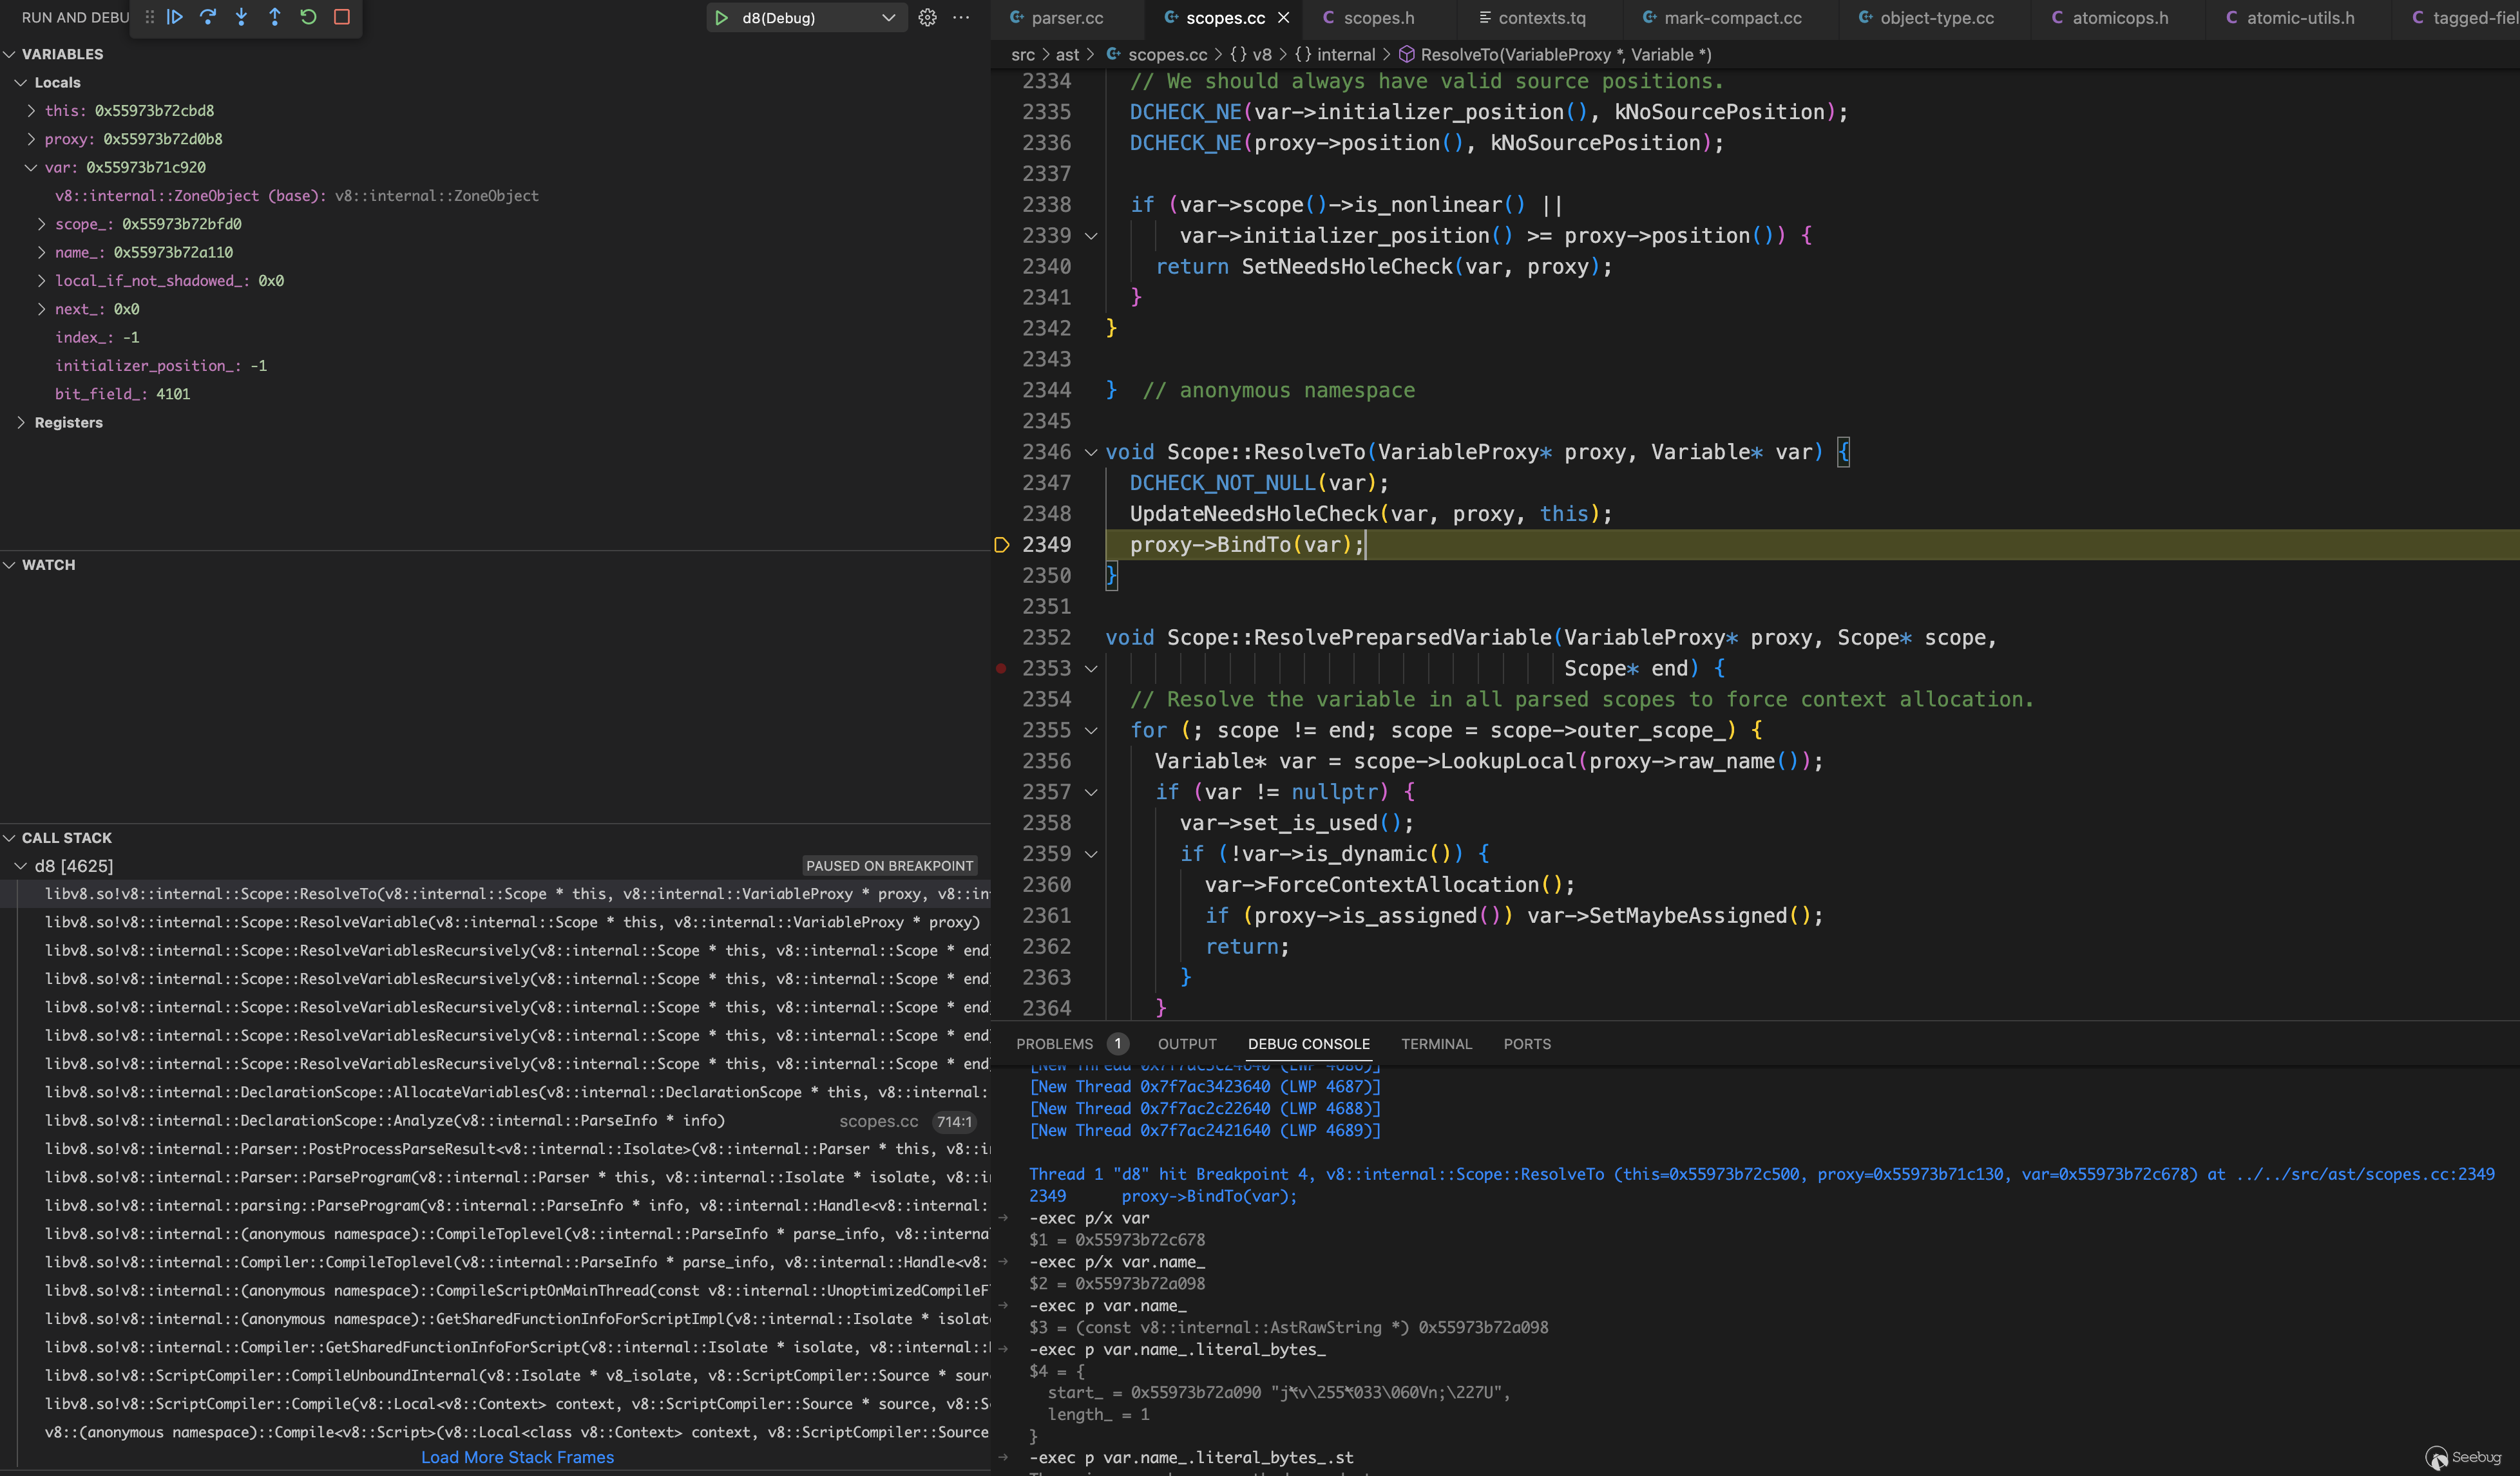Collapse the code fold at line 2346
The image size is (2520, 1476).
pyautogui.click(x=1091, y=452)
